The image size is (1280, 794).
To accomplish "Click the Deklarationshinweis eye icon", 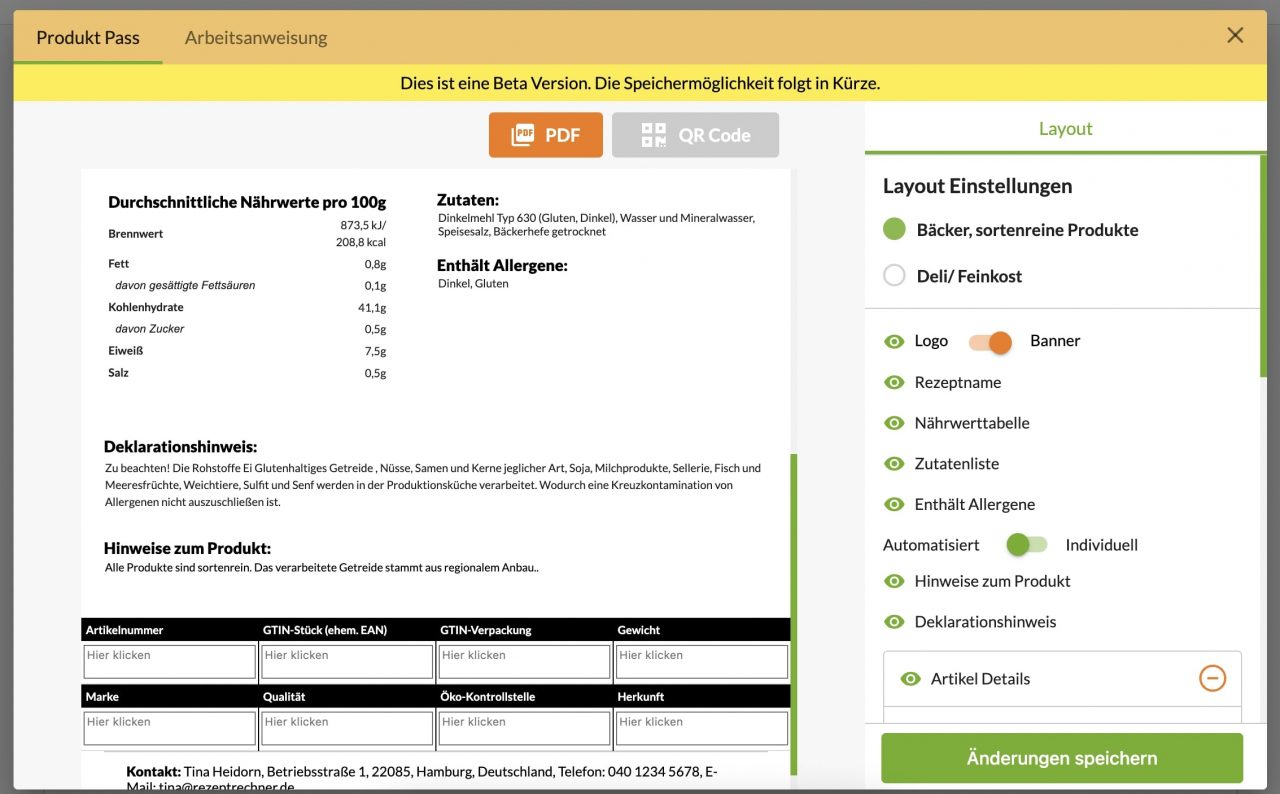I will coord(893,621).
